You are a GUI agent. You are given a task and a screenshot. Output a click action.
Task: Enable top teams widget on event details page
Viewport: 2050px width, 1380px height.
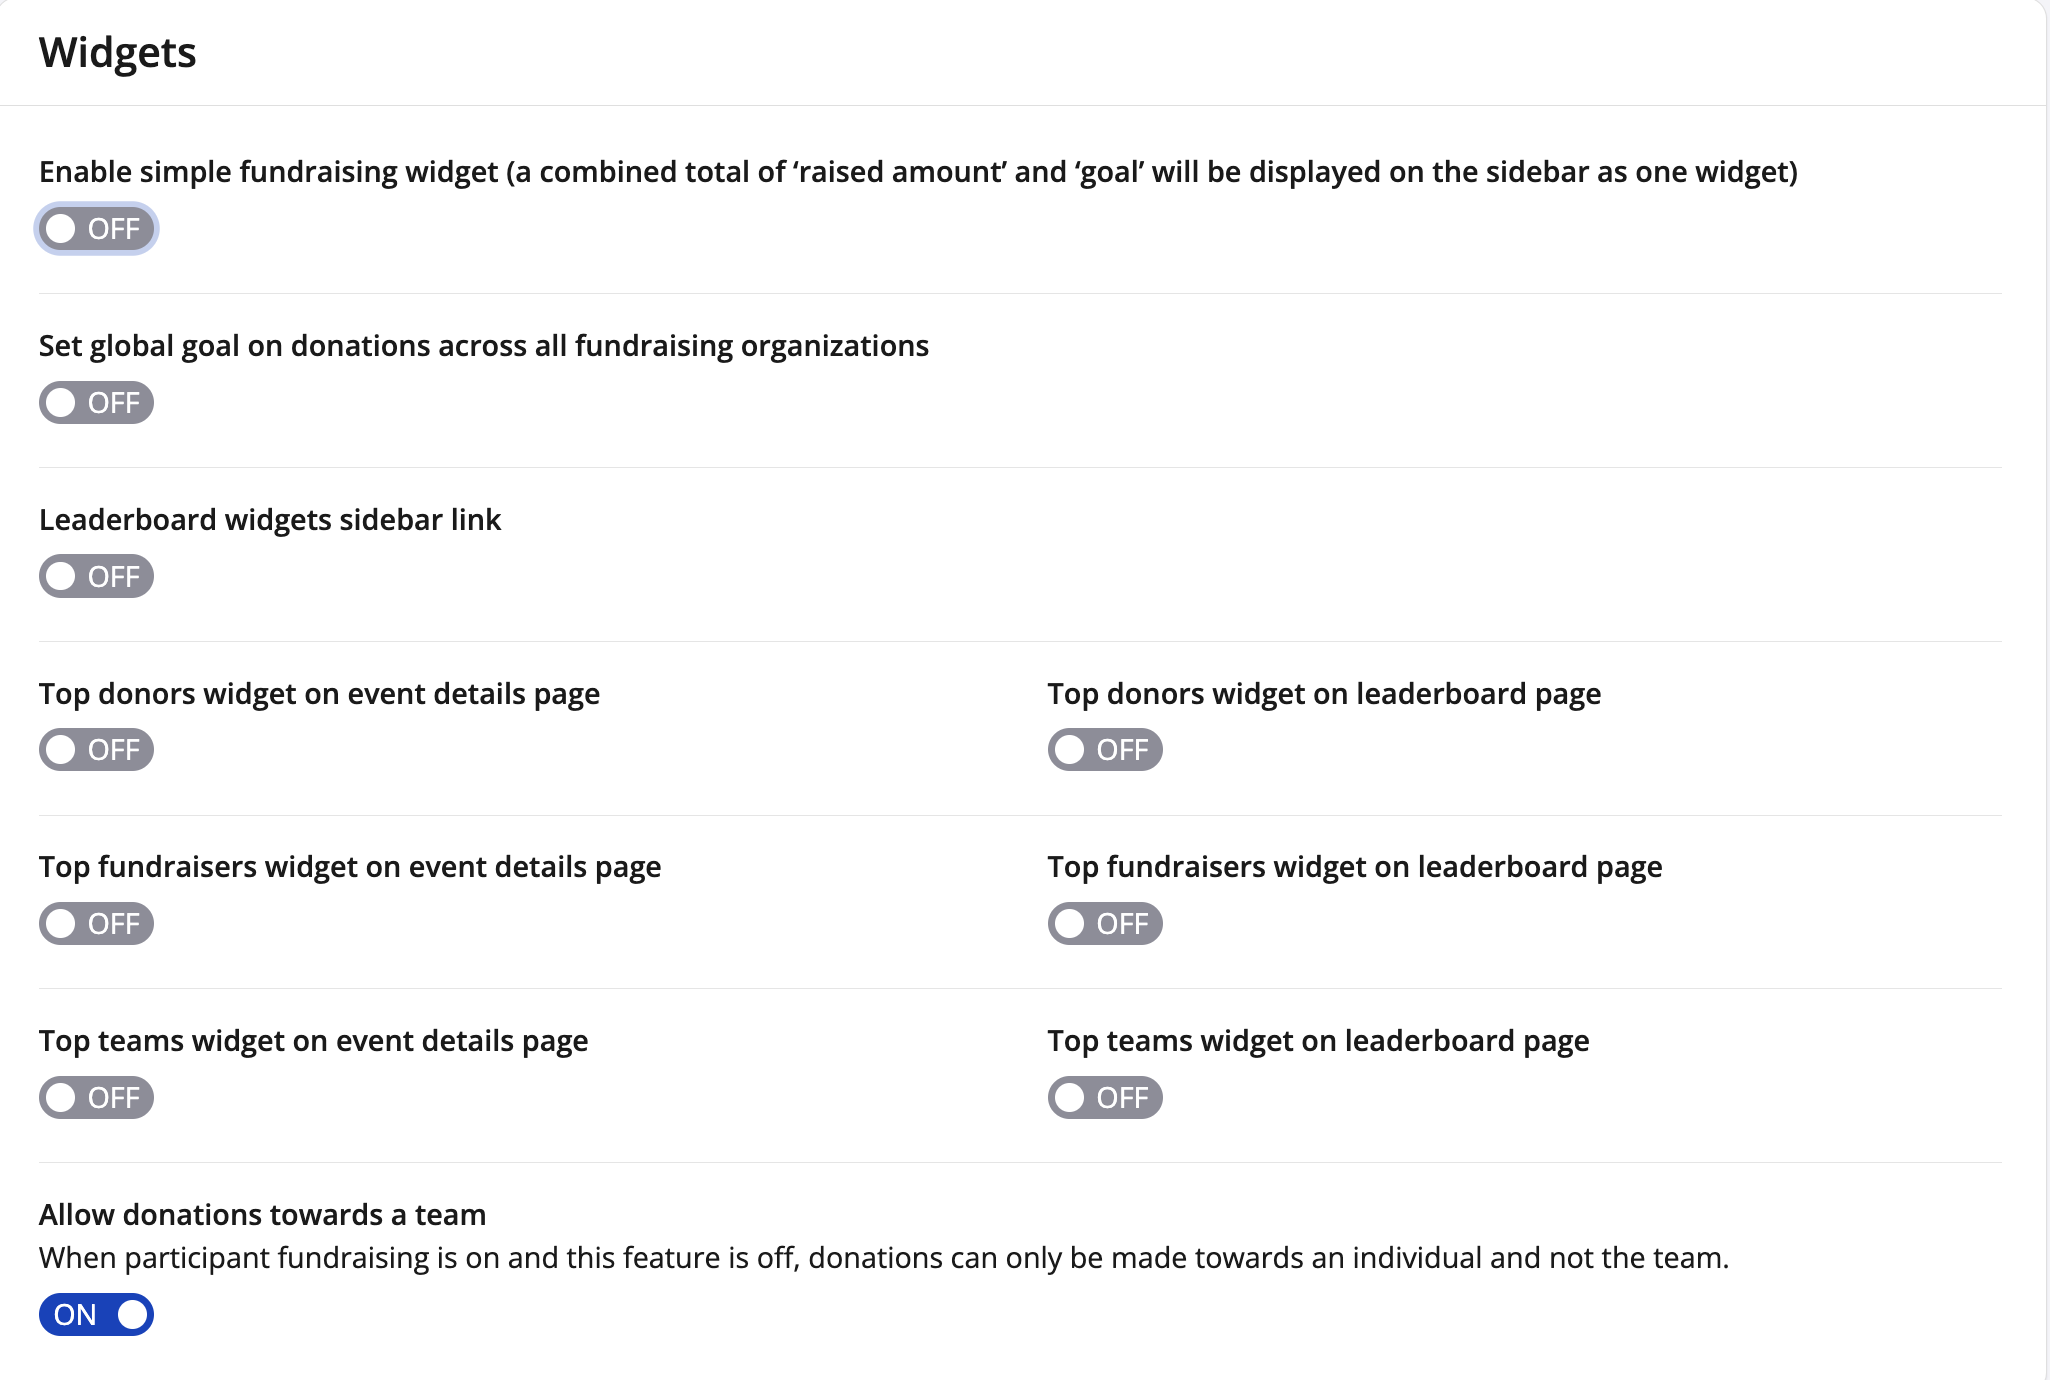[x=96, y=1098]
